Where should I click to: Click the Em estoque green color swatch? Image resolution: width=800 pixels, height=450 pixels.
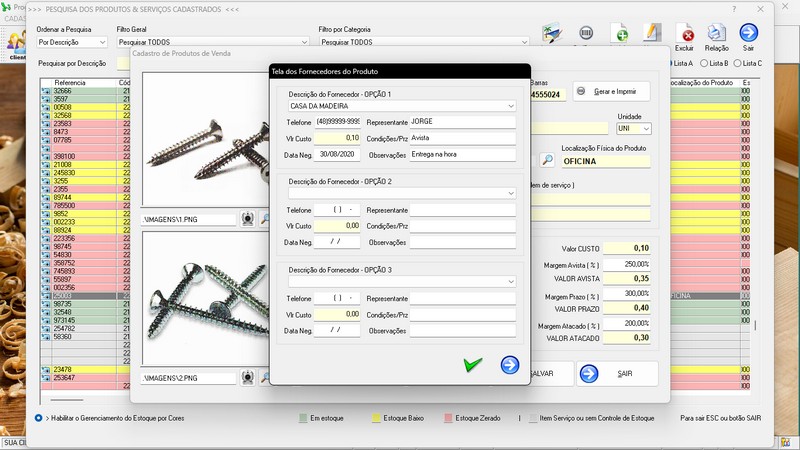point(303,417)
